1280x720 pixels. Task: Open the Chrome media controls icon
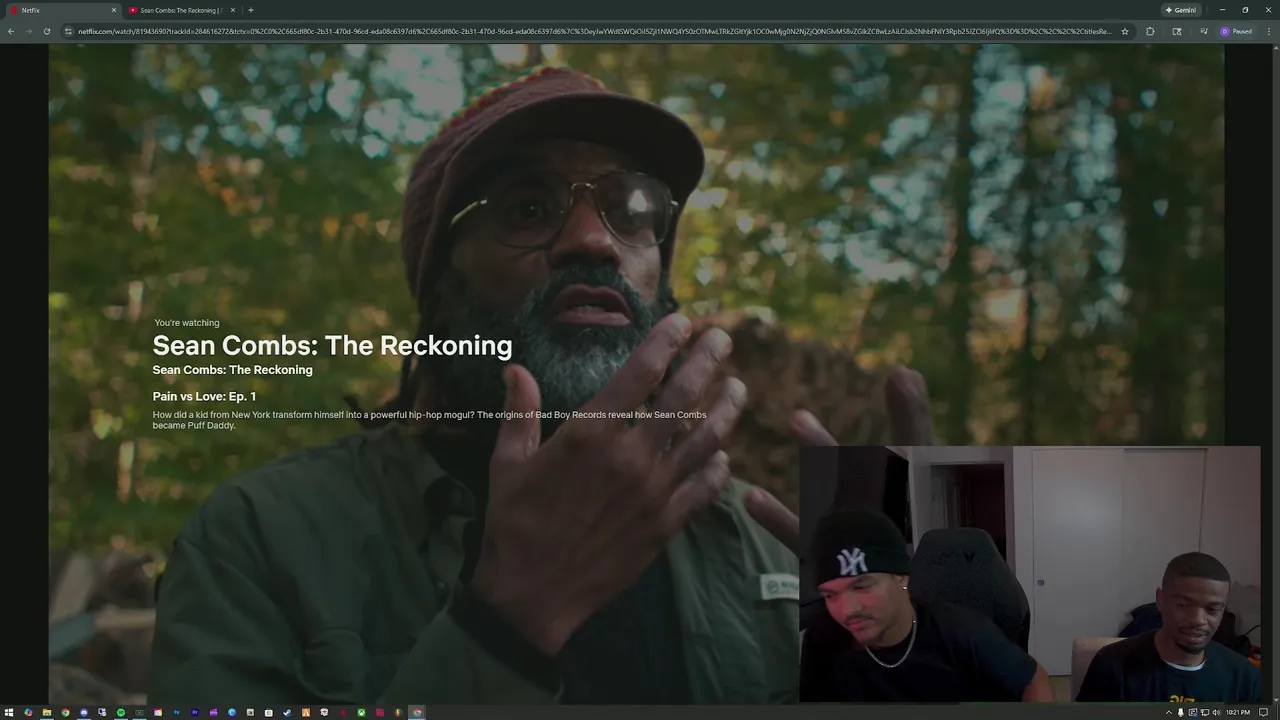[1204, 31]
